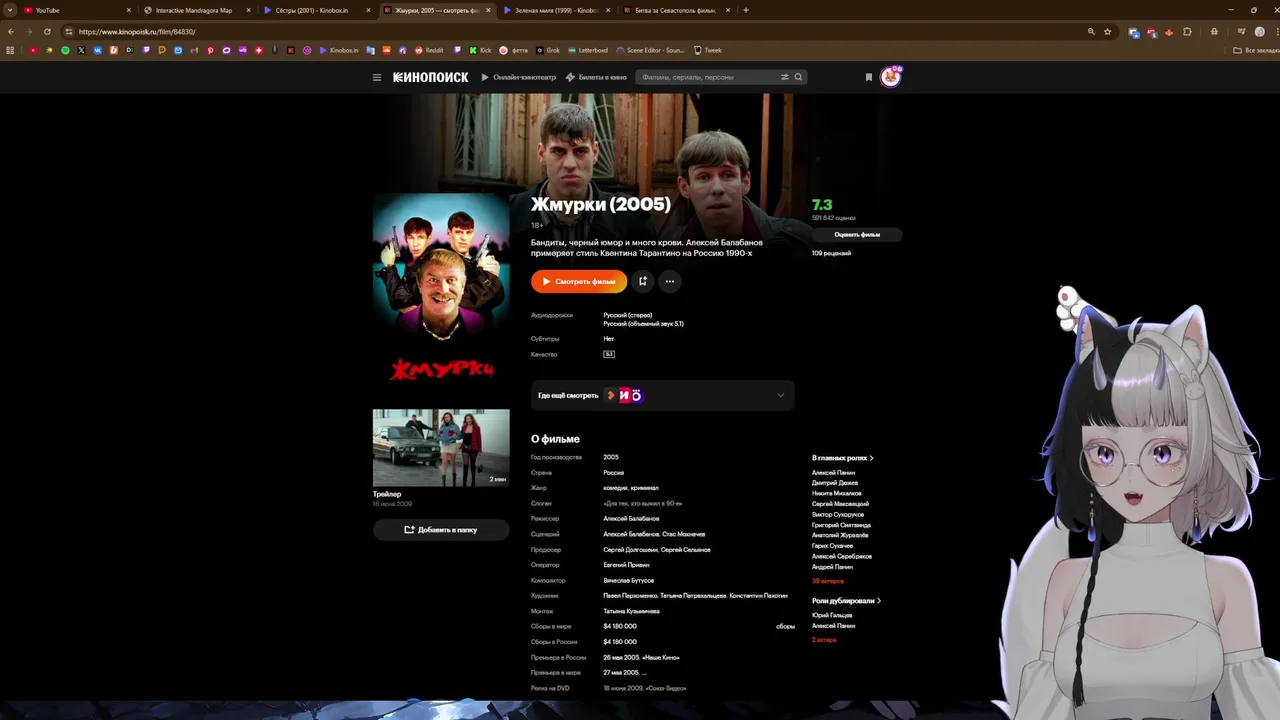
Task: Open the user profile avatar
Action: tap(890, 77)
